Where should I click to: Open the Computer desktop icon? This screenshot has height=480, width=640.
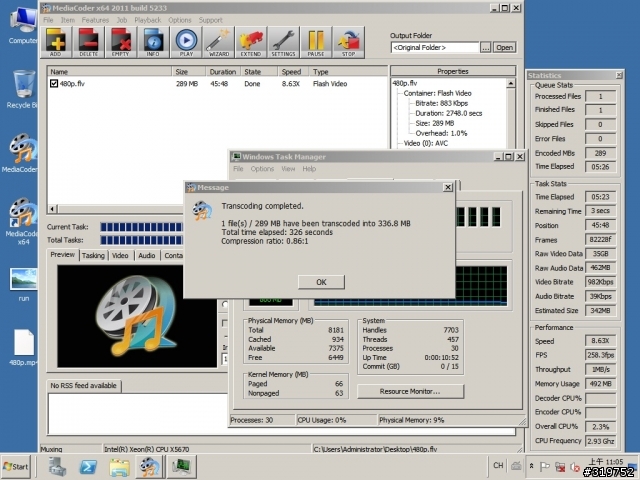click(22, 25)
